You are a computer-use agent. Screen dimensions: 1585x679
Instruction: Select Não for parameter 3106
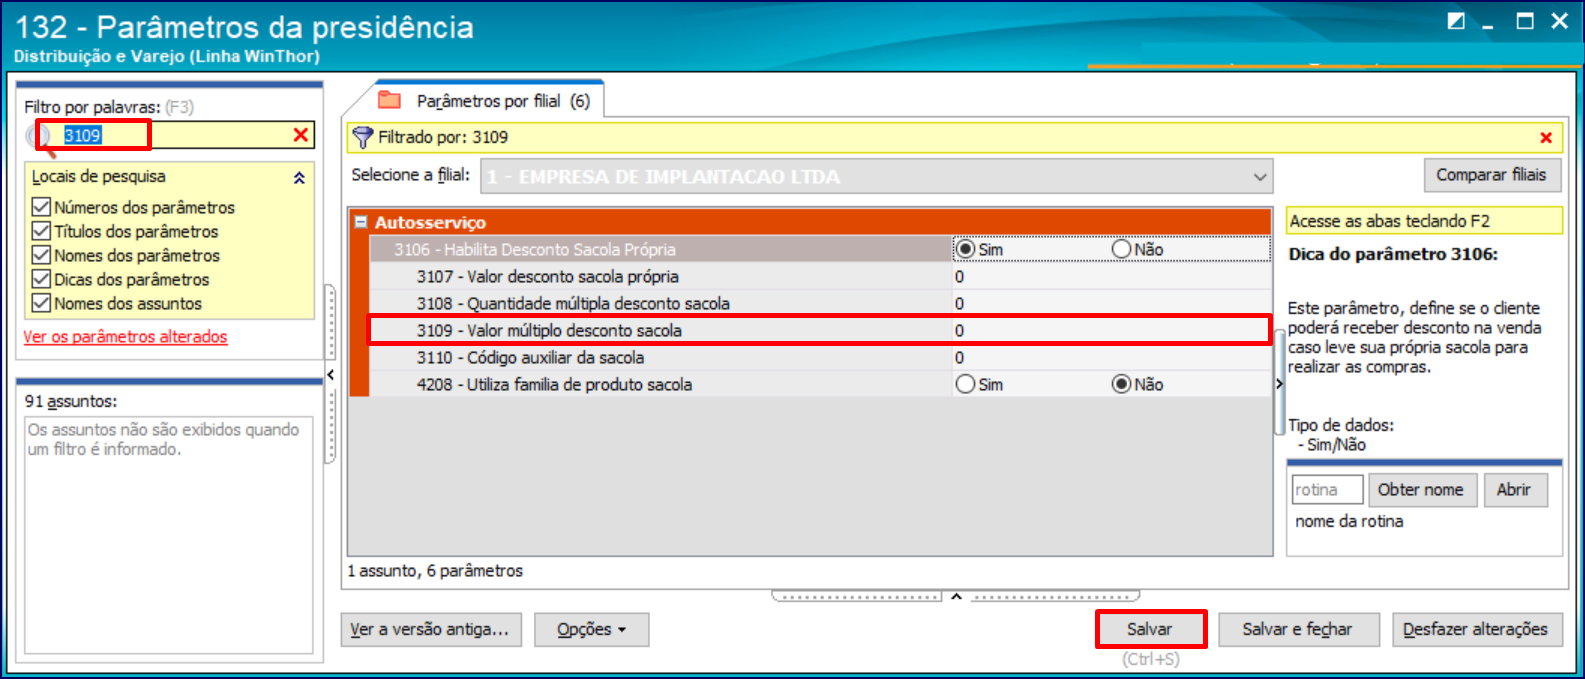tap(1121, 249)
